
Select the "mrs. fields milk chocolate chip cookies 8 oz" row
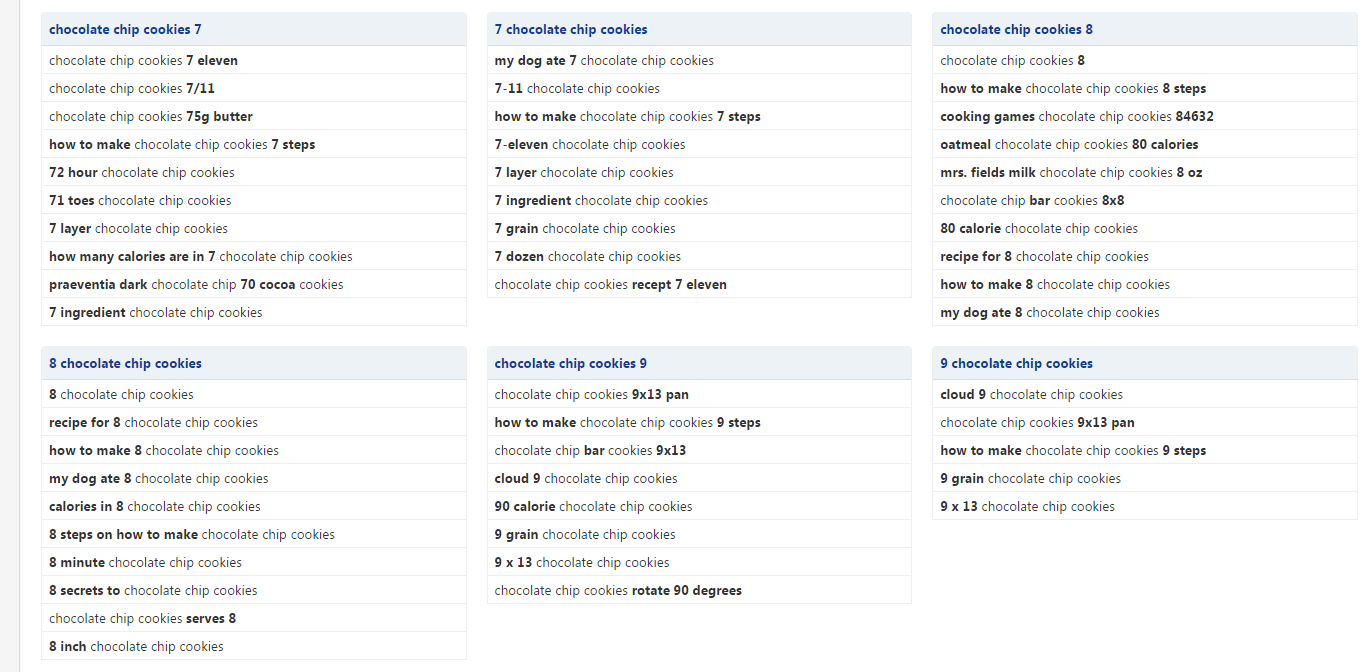1071,173
